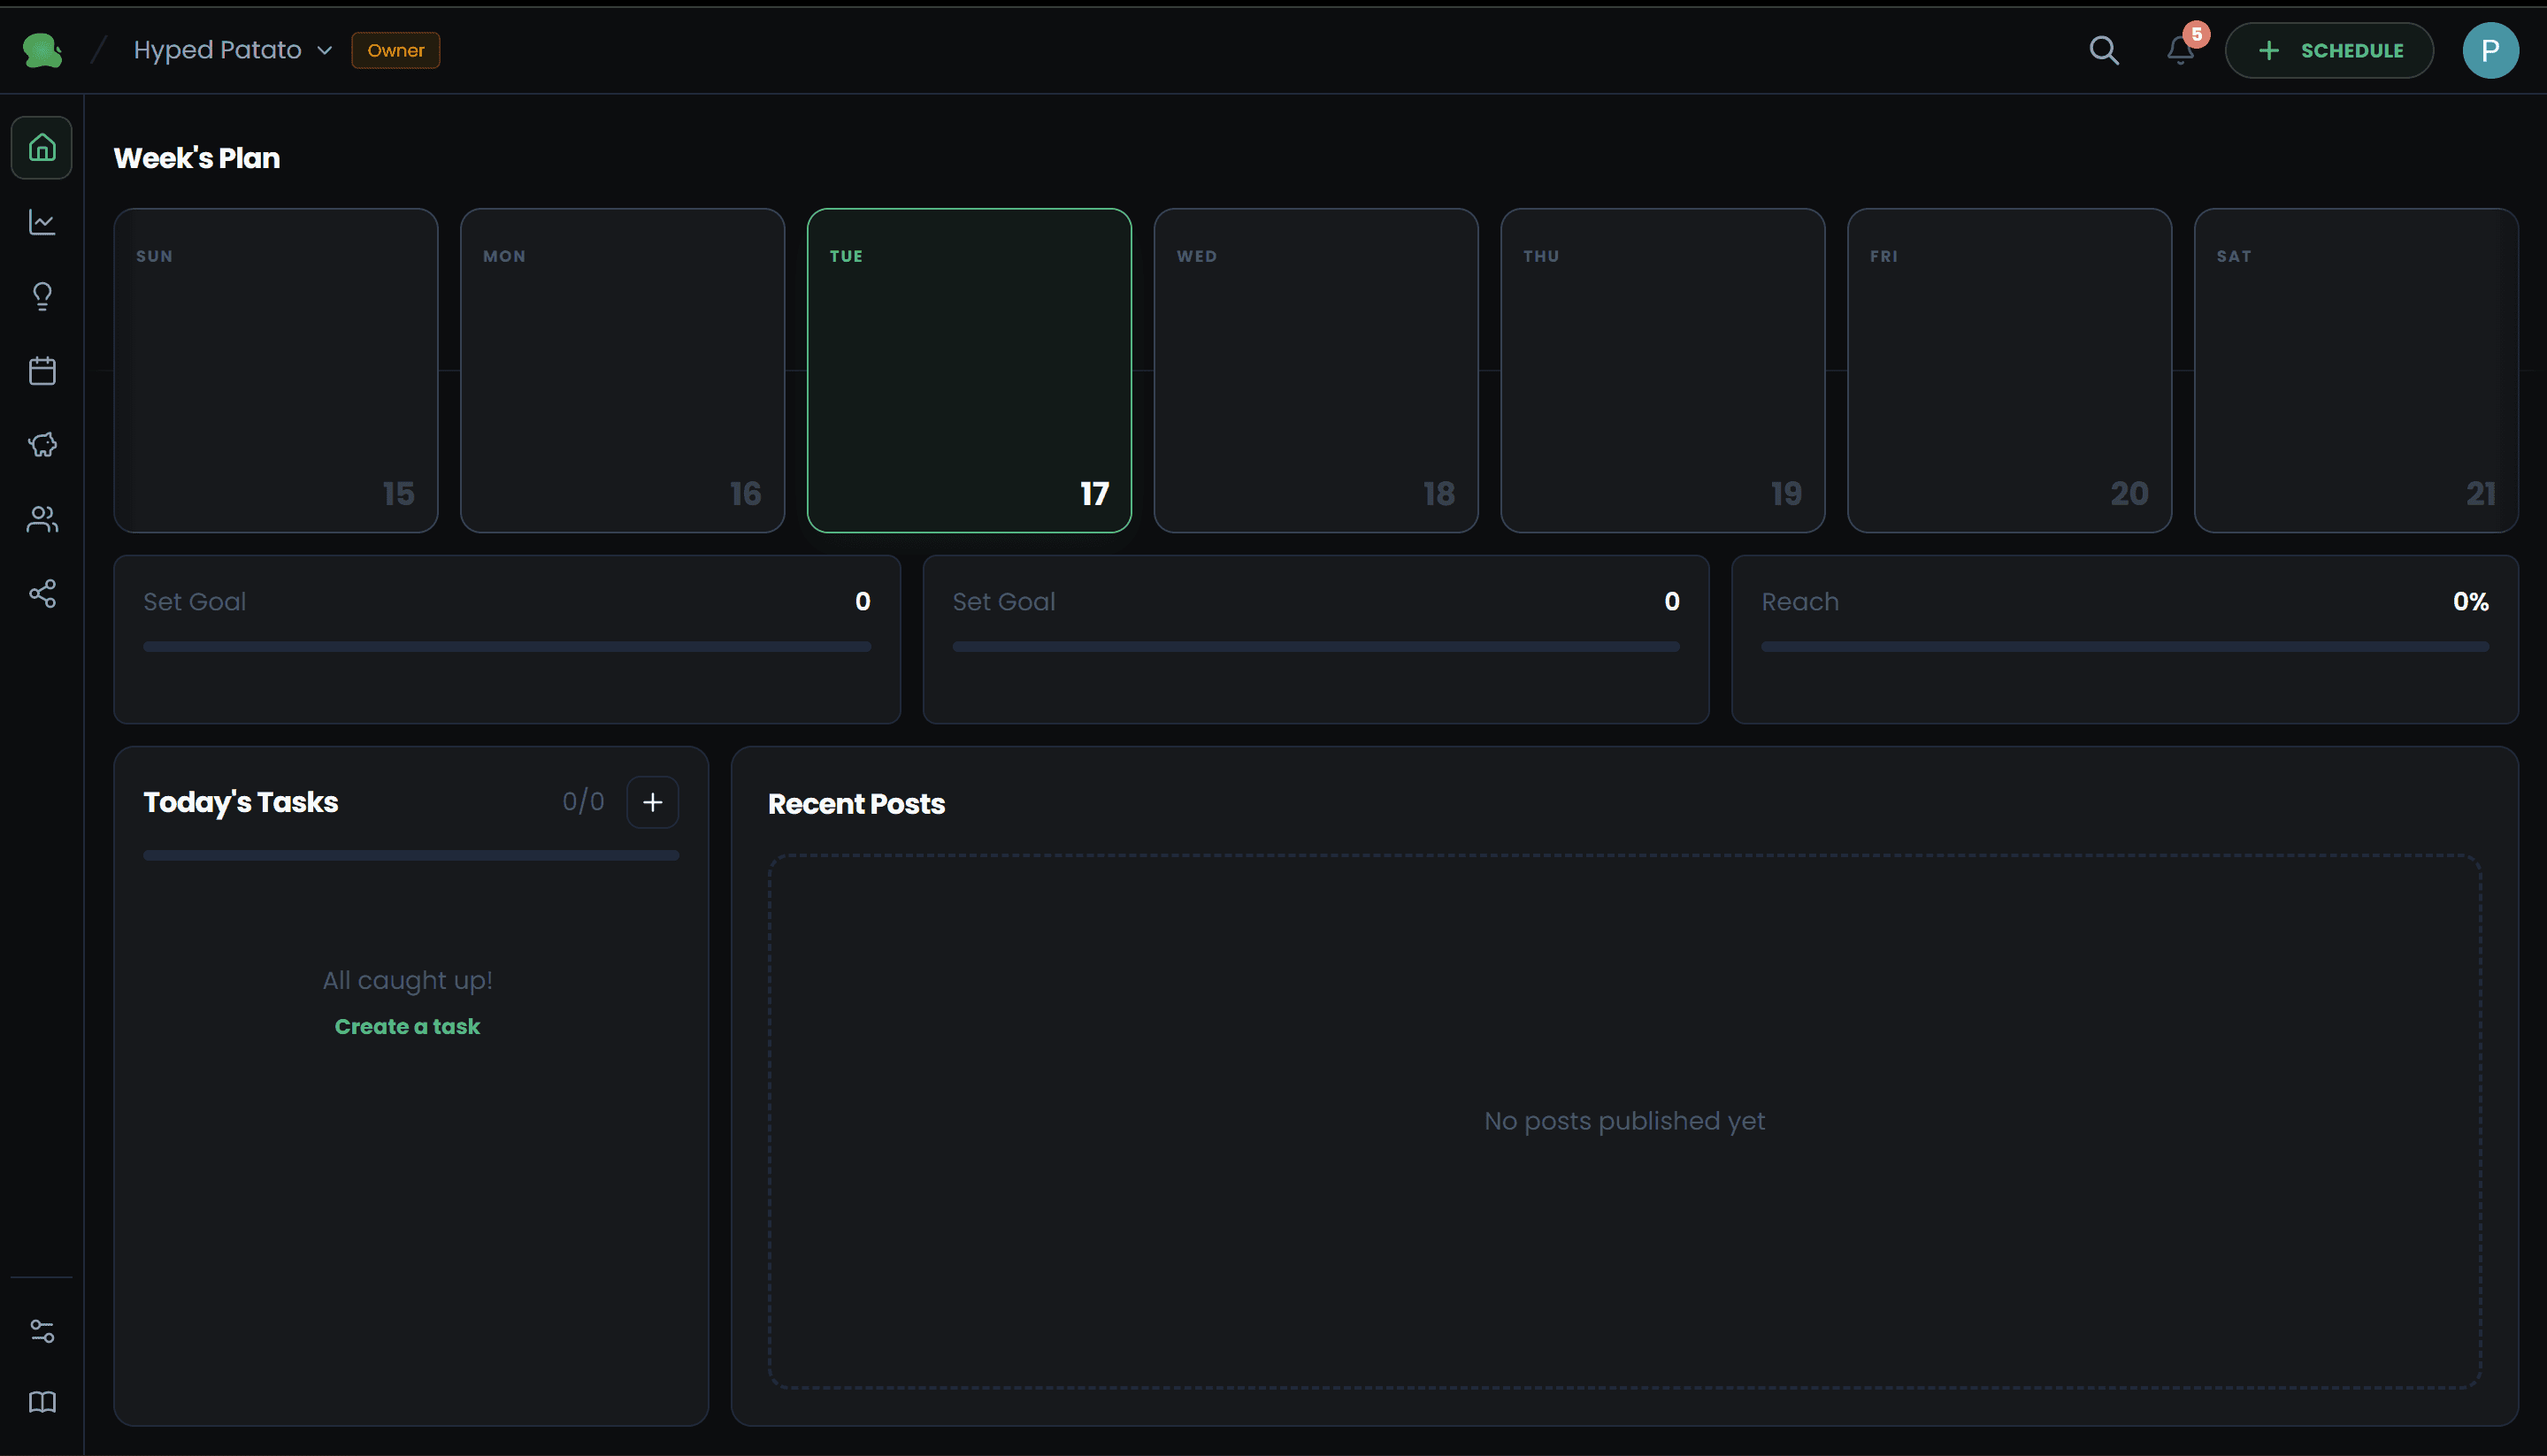2547x1456 pixels.
Task: Open the P profile avatar menu
Action: tap(2491, 50)
